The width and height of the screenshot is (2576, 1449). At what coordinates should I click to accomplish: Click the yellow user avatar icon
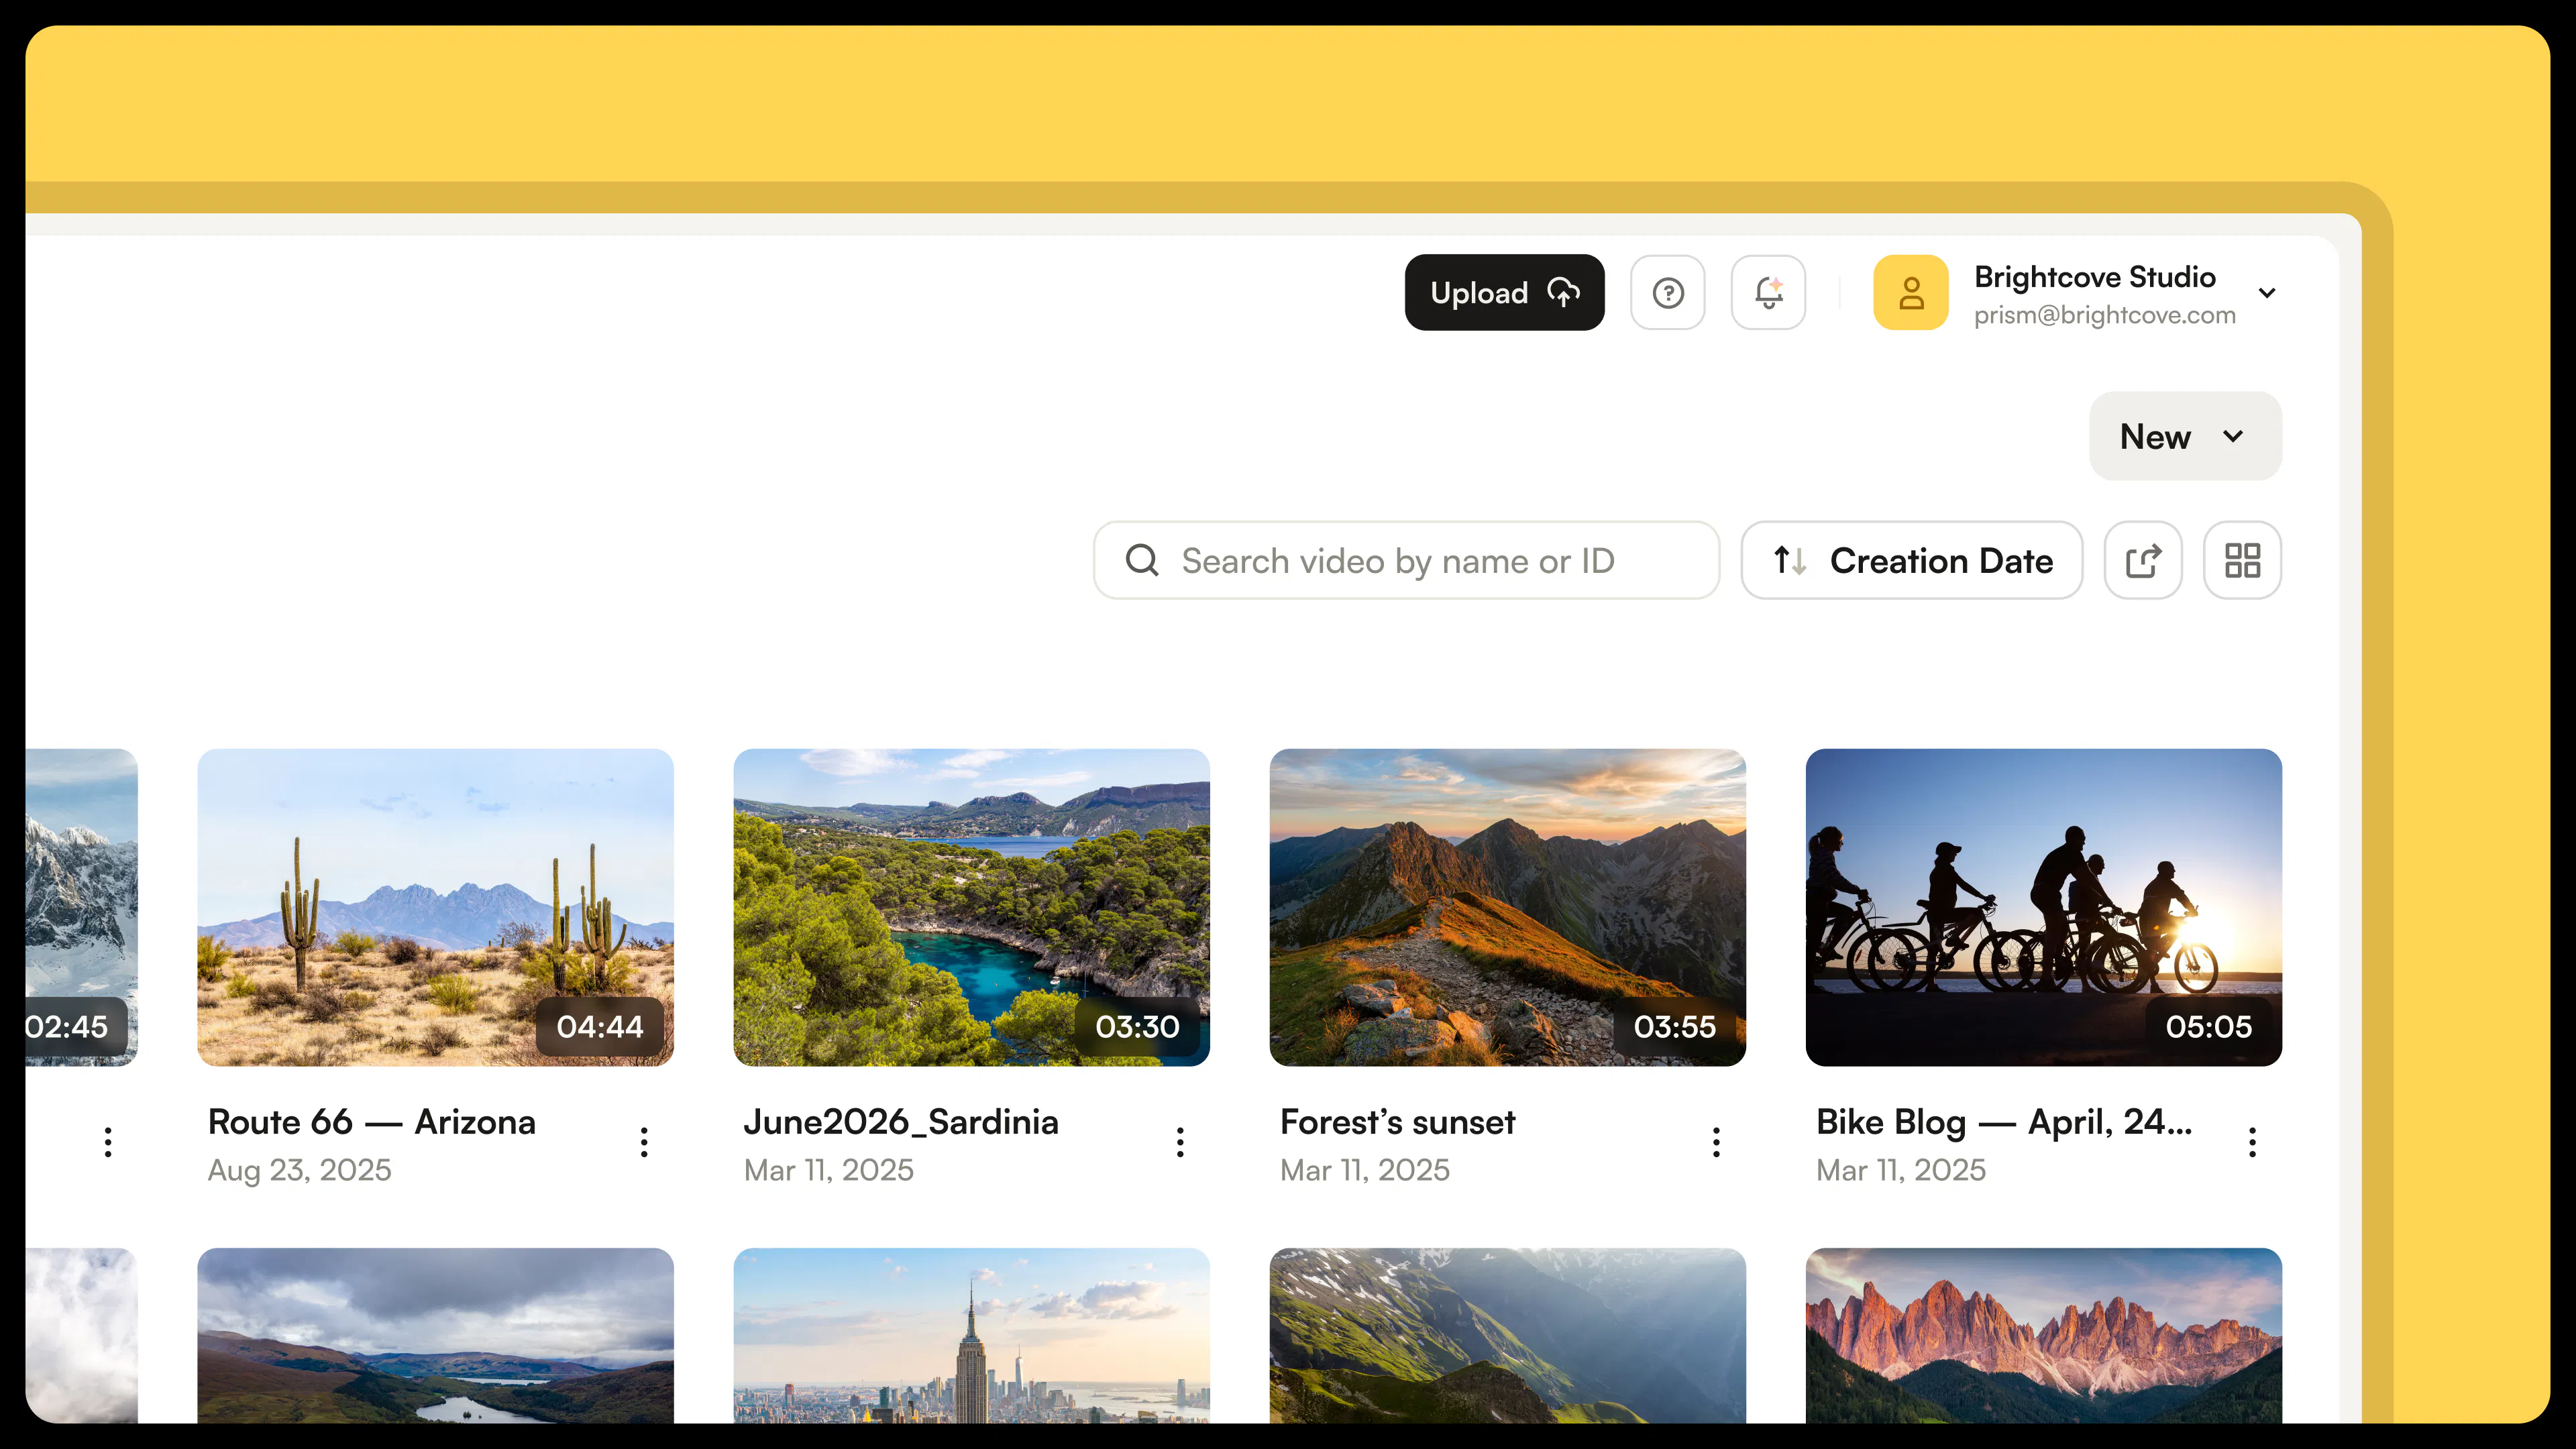pyautogui.click(x=1911, y=292)
